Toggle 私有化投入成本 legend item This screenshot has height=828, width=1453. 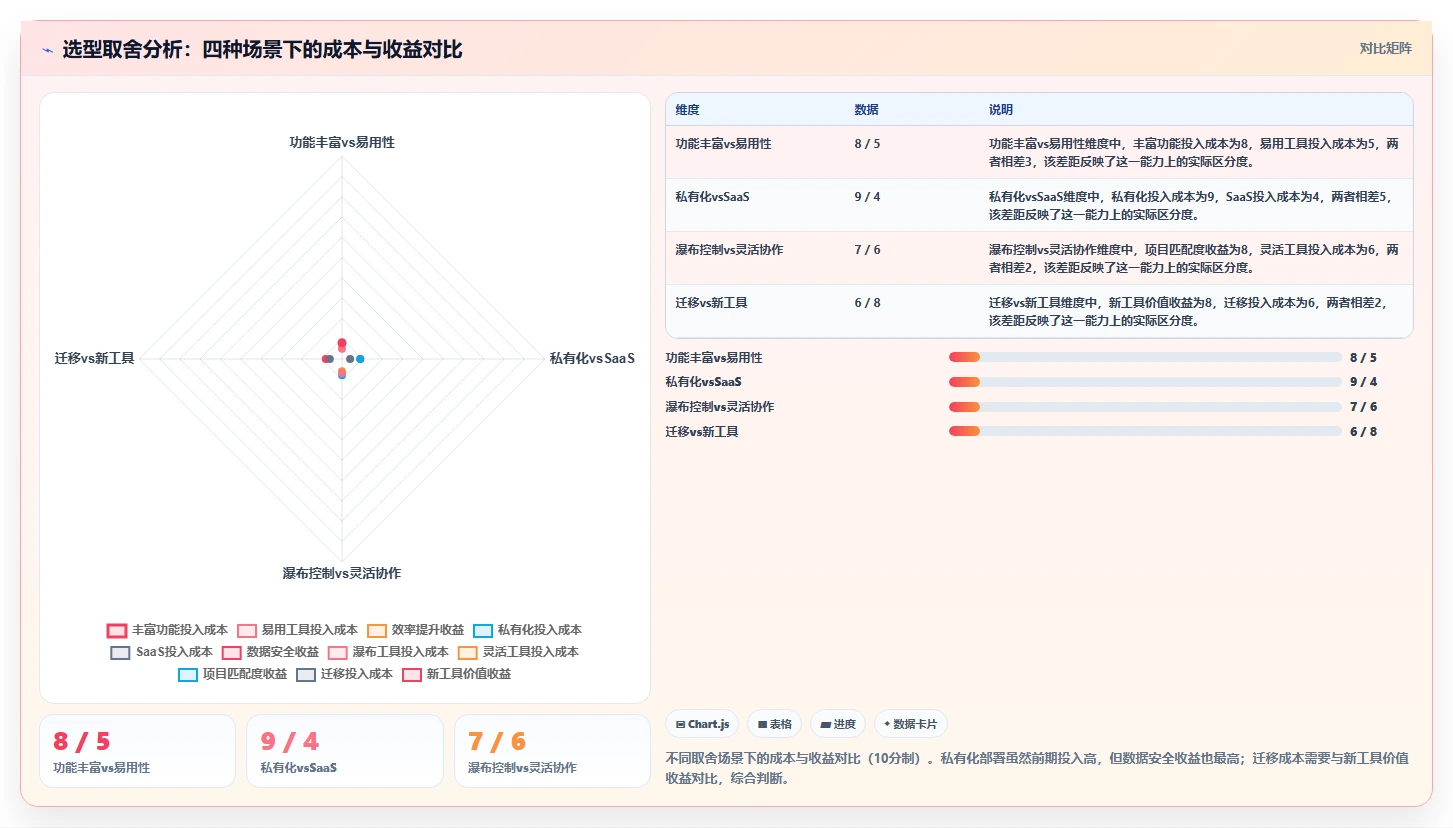[527, 630]
